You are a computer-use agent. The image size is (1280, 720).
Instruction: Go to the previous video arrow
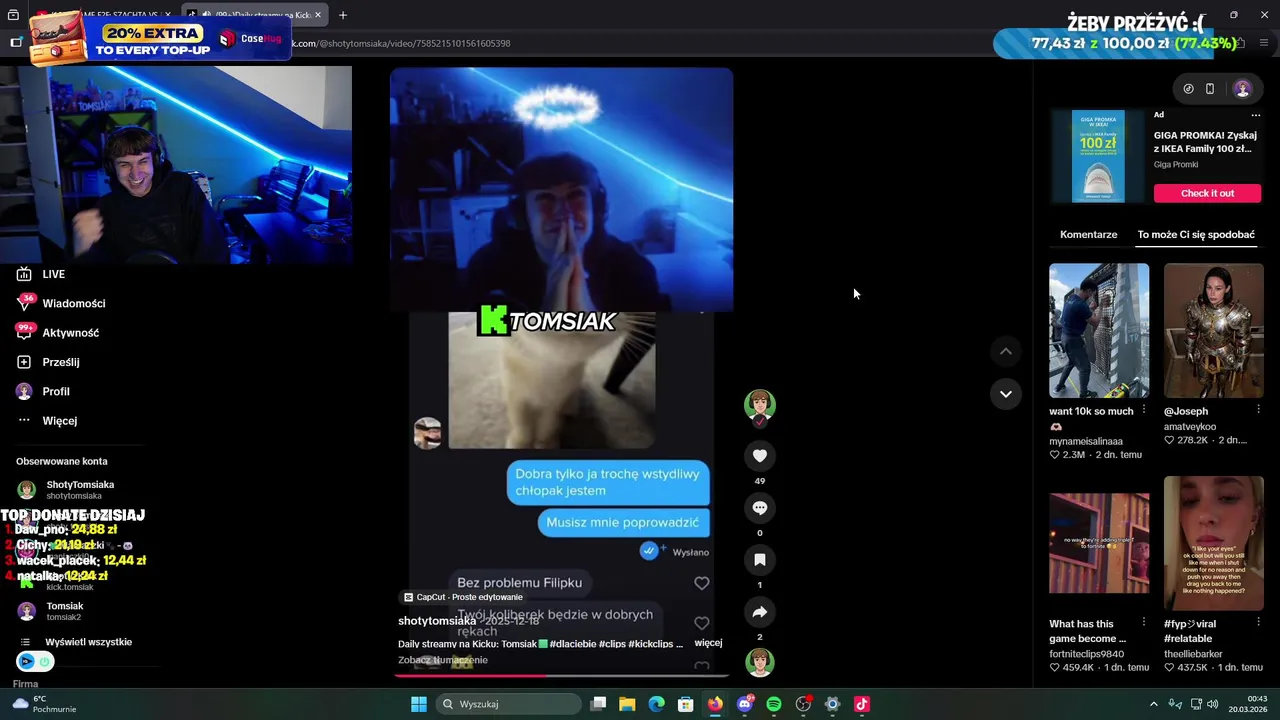click(x=1006, y=351)
